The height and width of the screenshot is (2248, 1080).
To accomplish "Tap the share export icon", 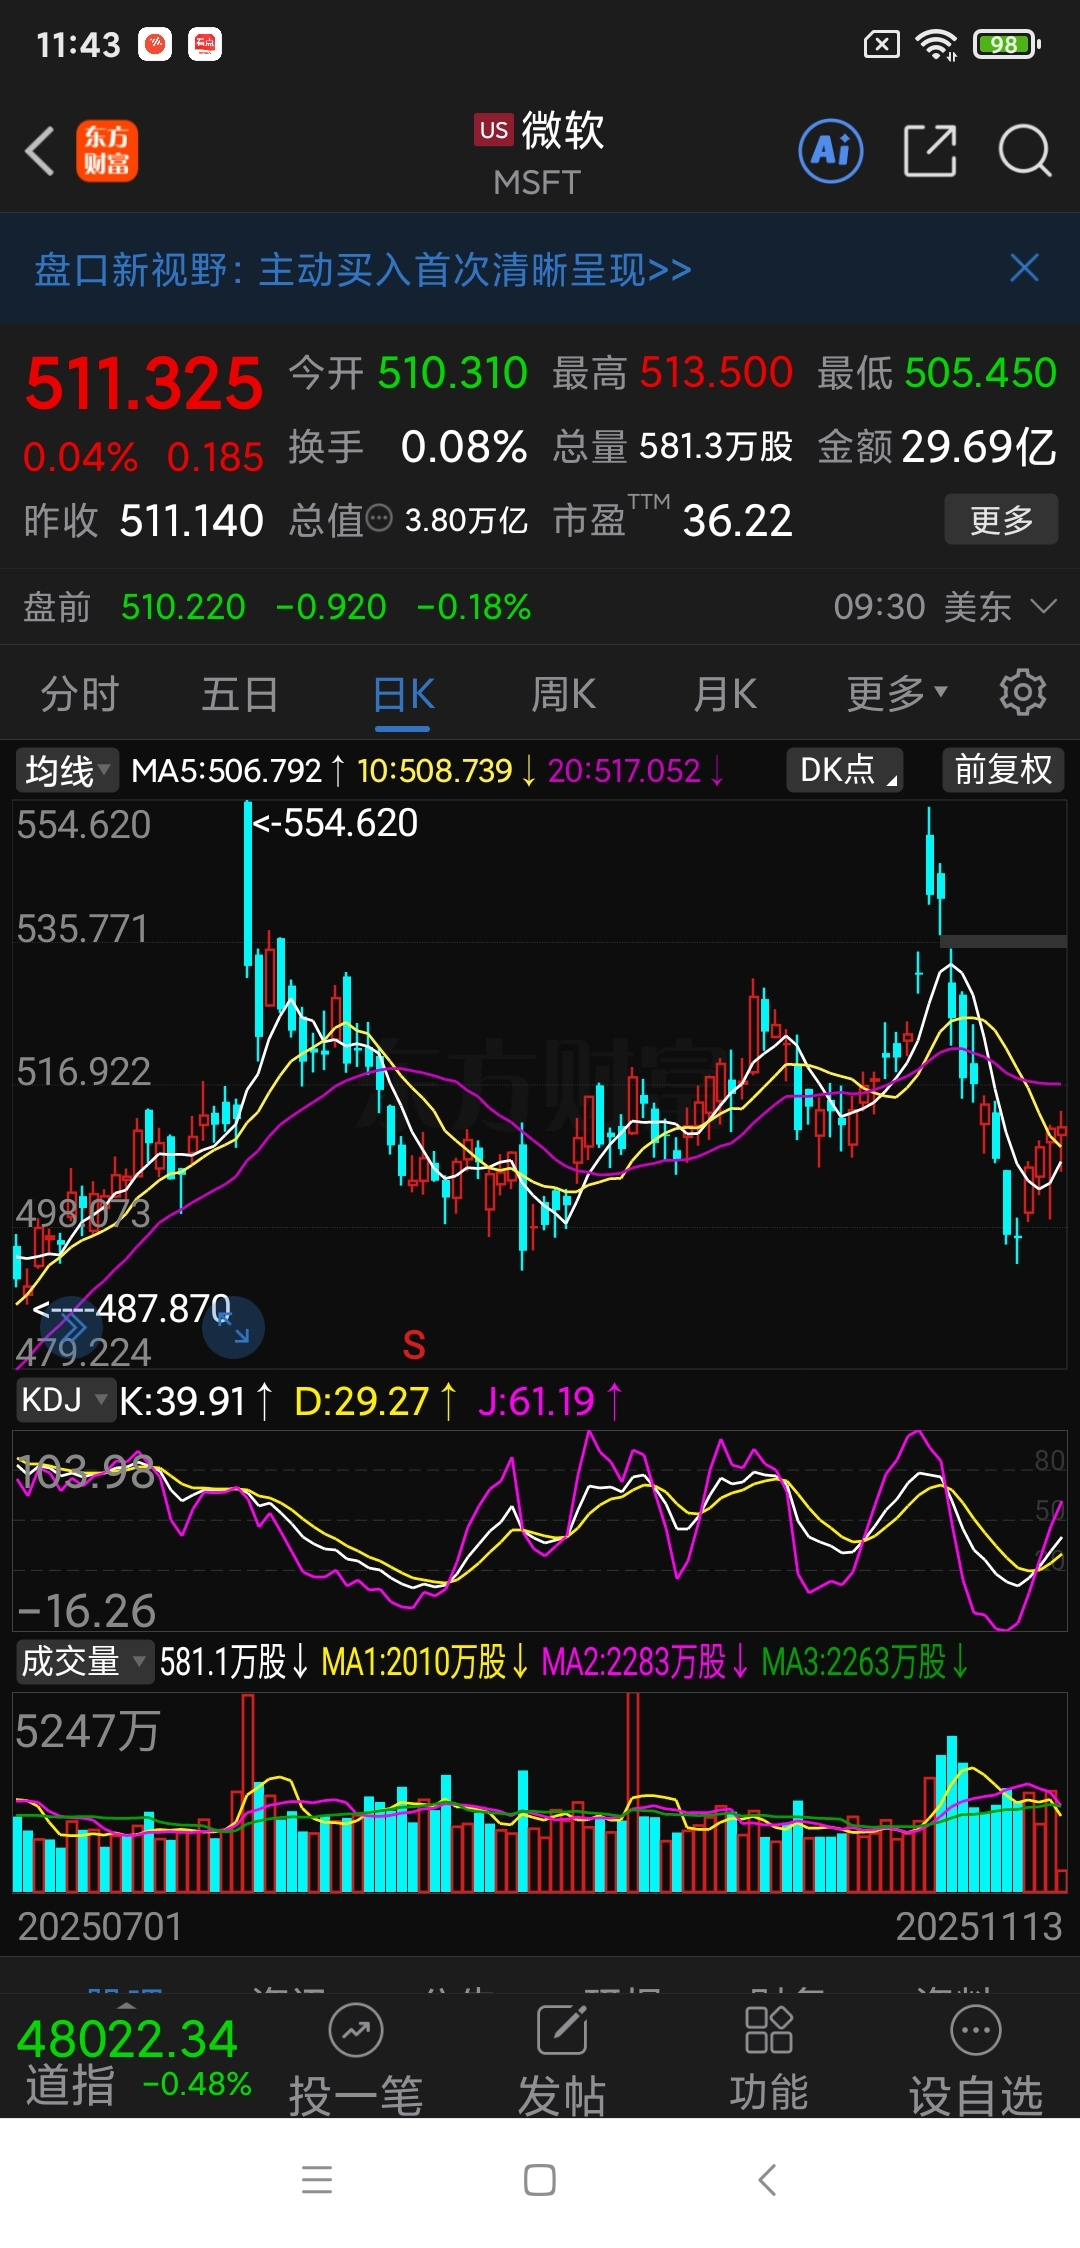I will click(930, 151).
